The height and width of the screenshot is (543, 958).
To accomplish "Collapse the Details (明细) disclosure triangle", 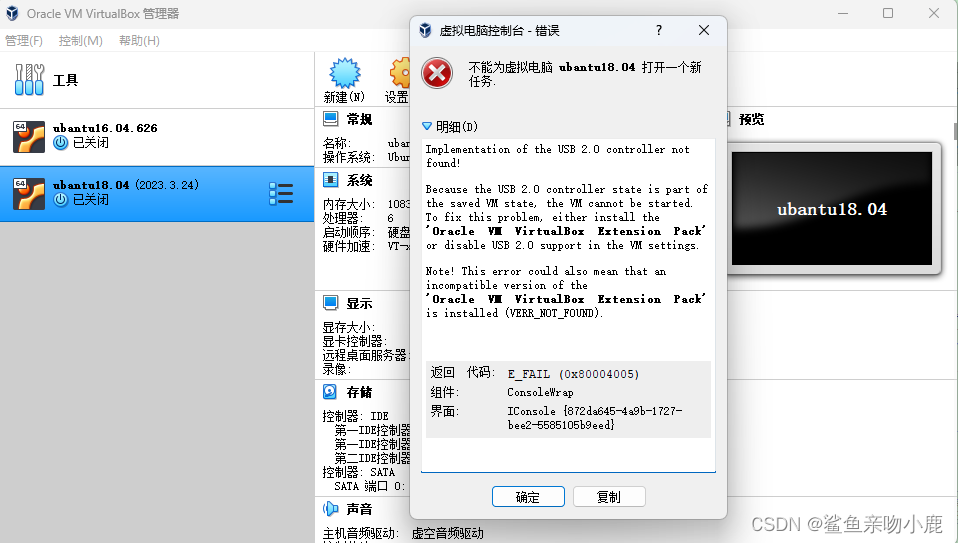I will [426, 126].
